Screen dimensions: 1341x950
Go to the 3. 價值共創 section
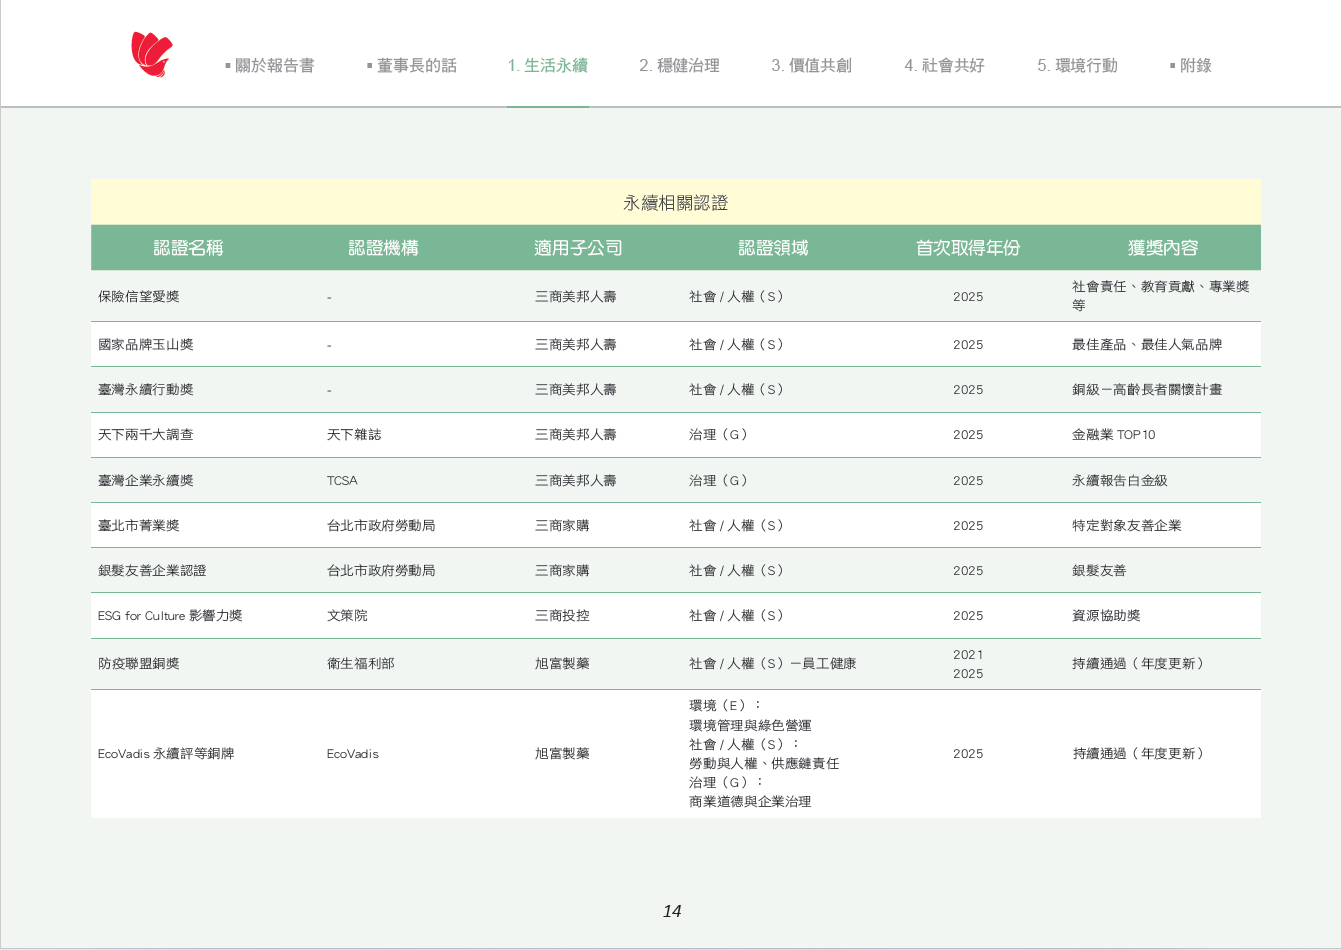tap(812, 66)
